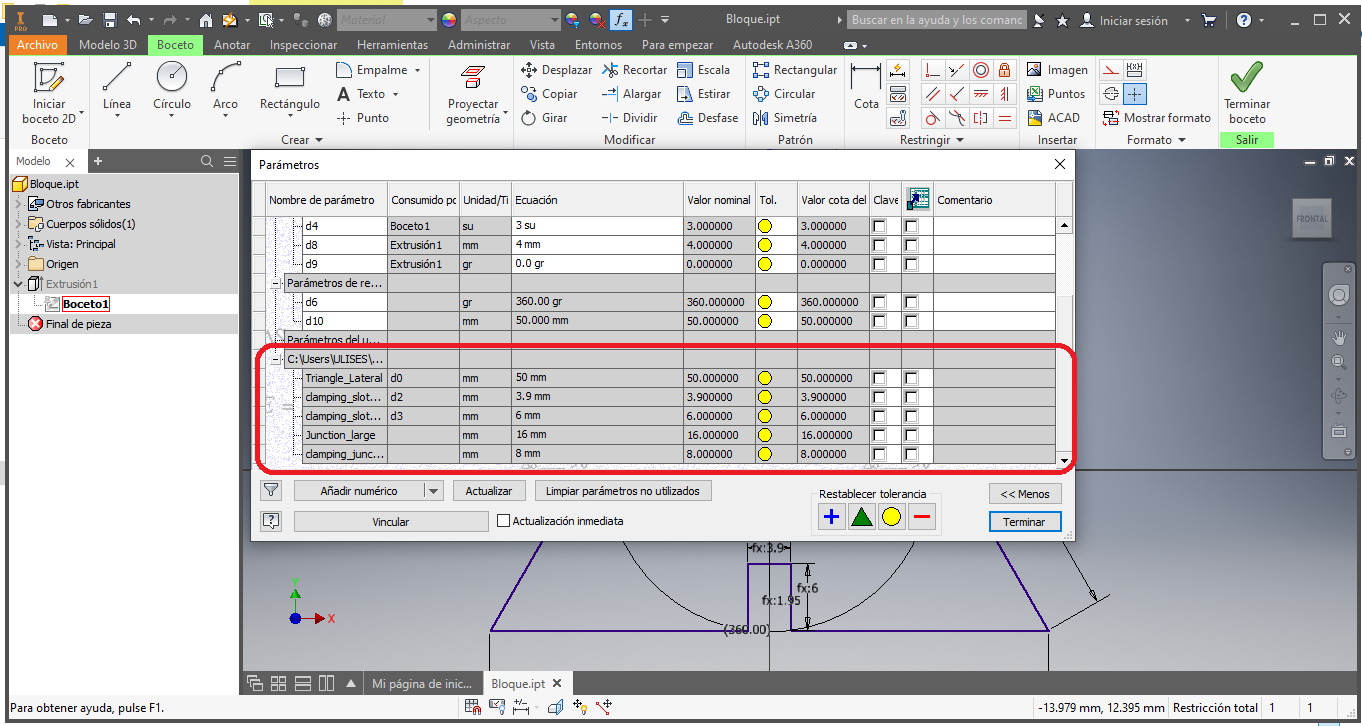Screen dimensions: 1362x726
Task: Switch to the Modelo 3D ribbon tab
Action: pos(108,44)
